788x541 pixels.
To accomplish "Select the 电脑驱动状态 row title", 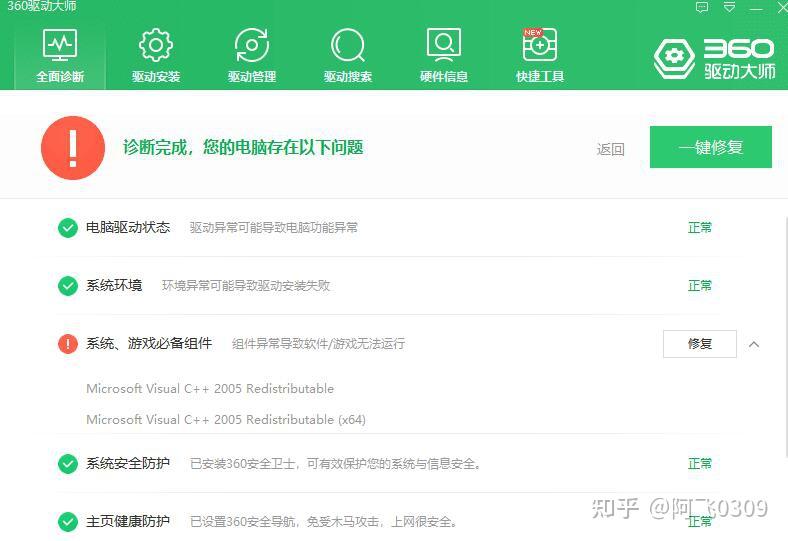I will [x=128, y=228].
